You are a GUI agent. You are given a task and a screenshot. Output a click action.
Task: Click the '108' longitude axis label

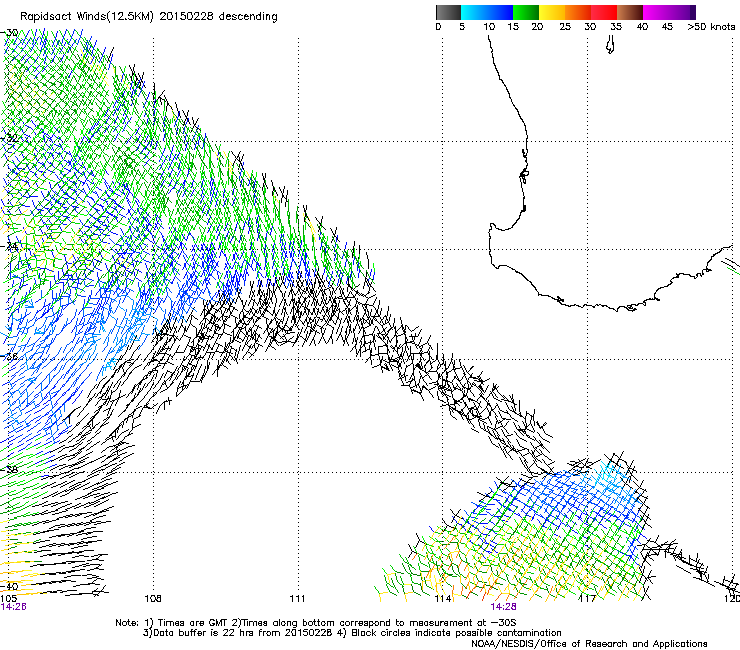153,599
